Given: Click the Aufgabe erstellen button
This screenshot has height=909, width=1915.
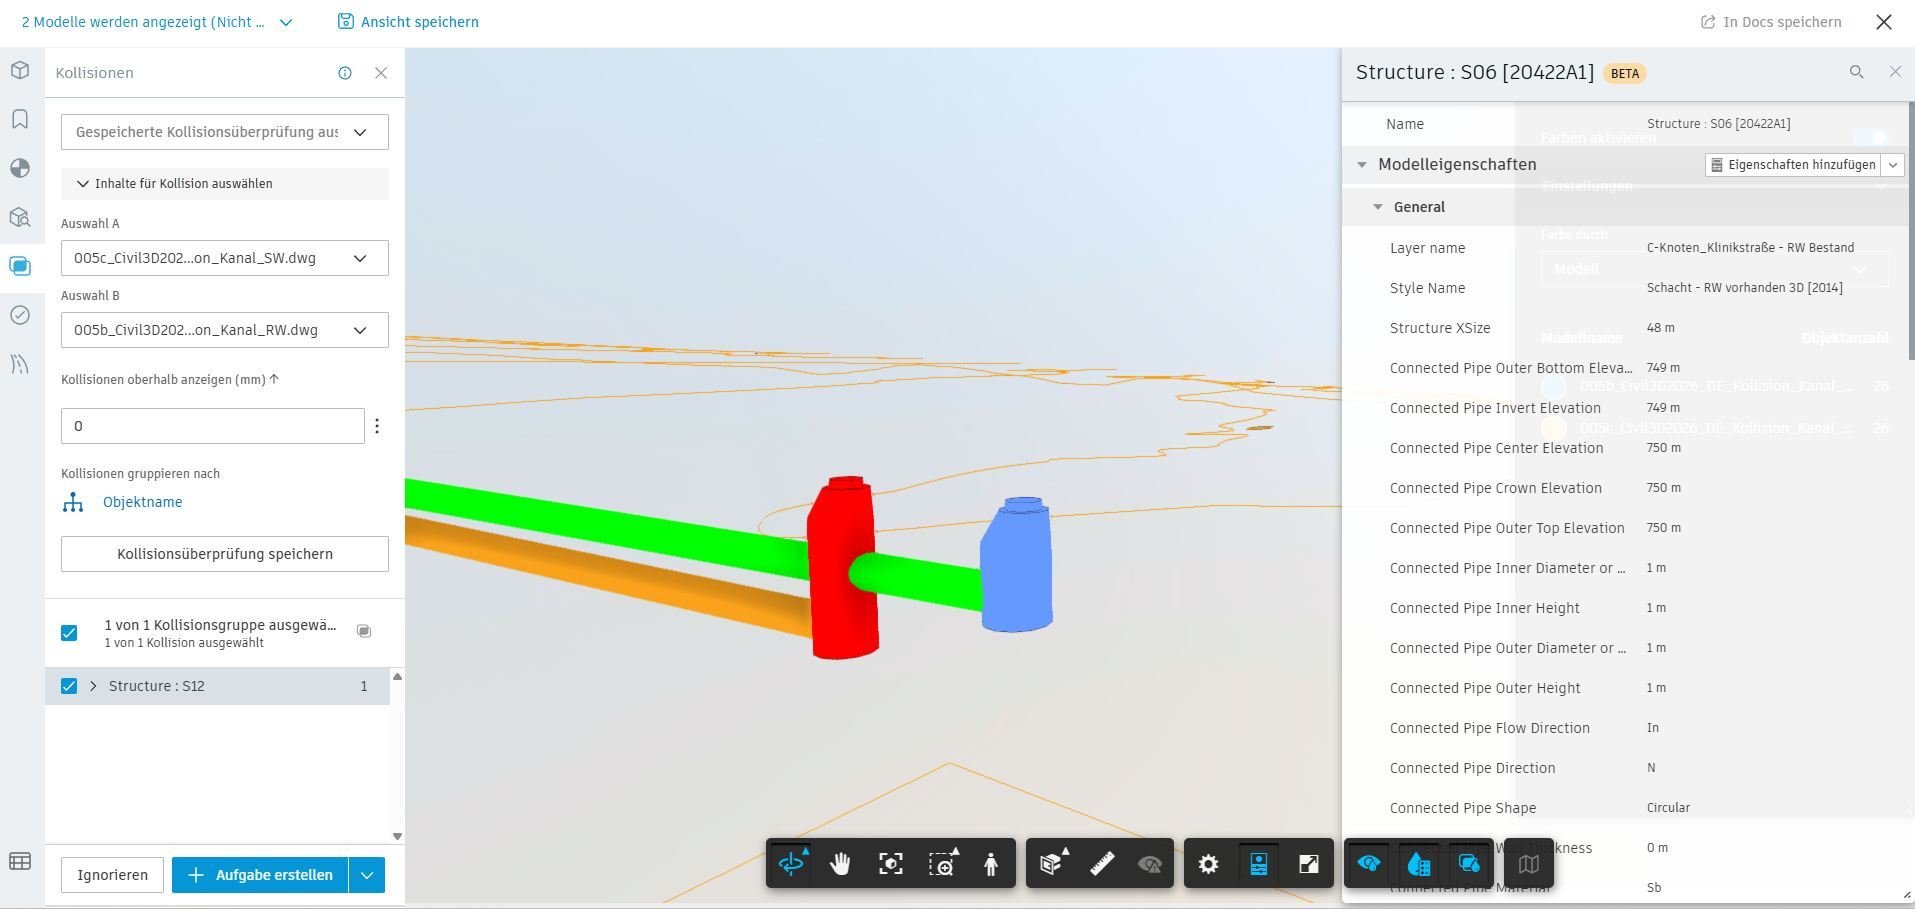Looking at the screenshot, I should coord(260,875).
